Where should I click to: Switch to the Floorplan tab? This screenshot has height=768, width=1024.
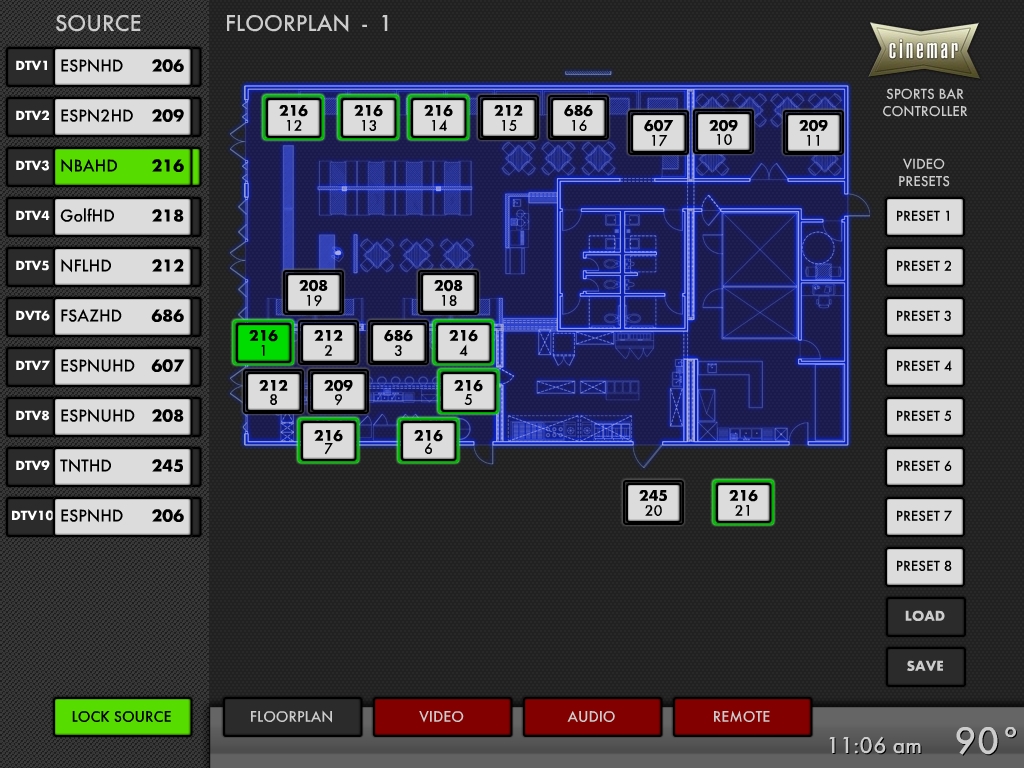292,716
